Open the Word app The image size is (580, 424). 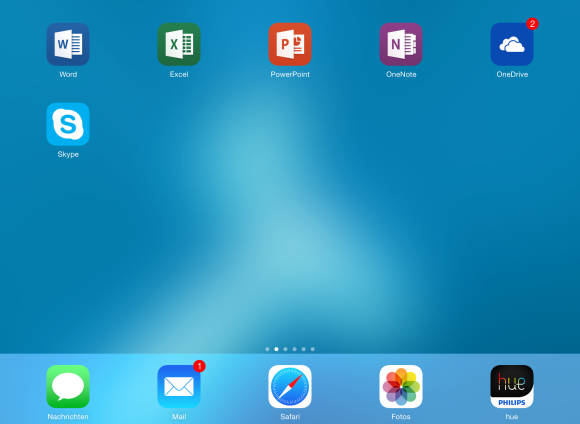pos(68,44)
